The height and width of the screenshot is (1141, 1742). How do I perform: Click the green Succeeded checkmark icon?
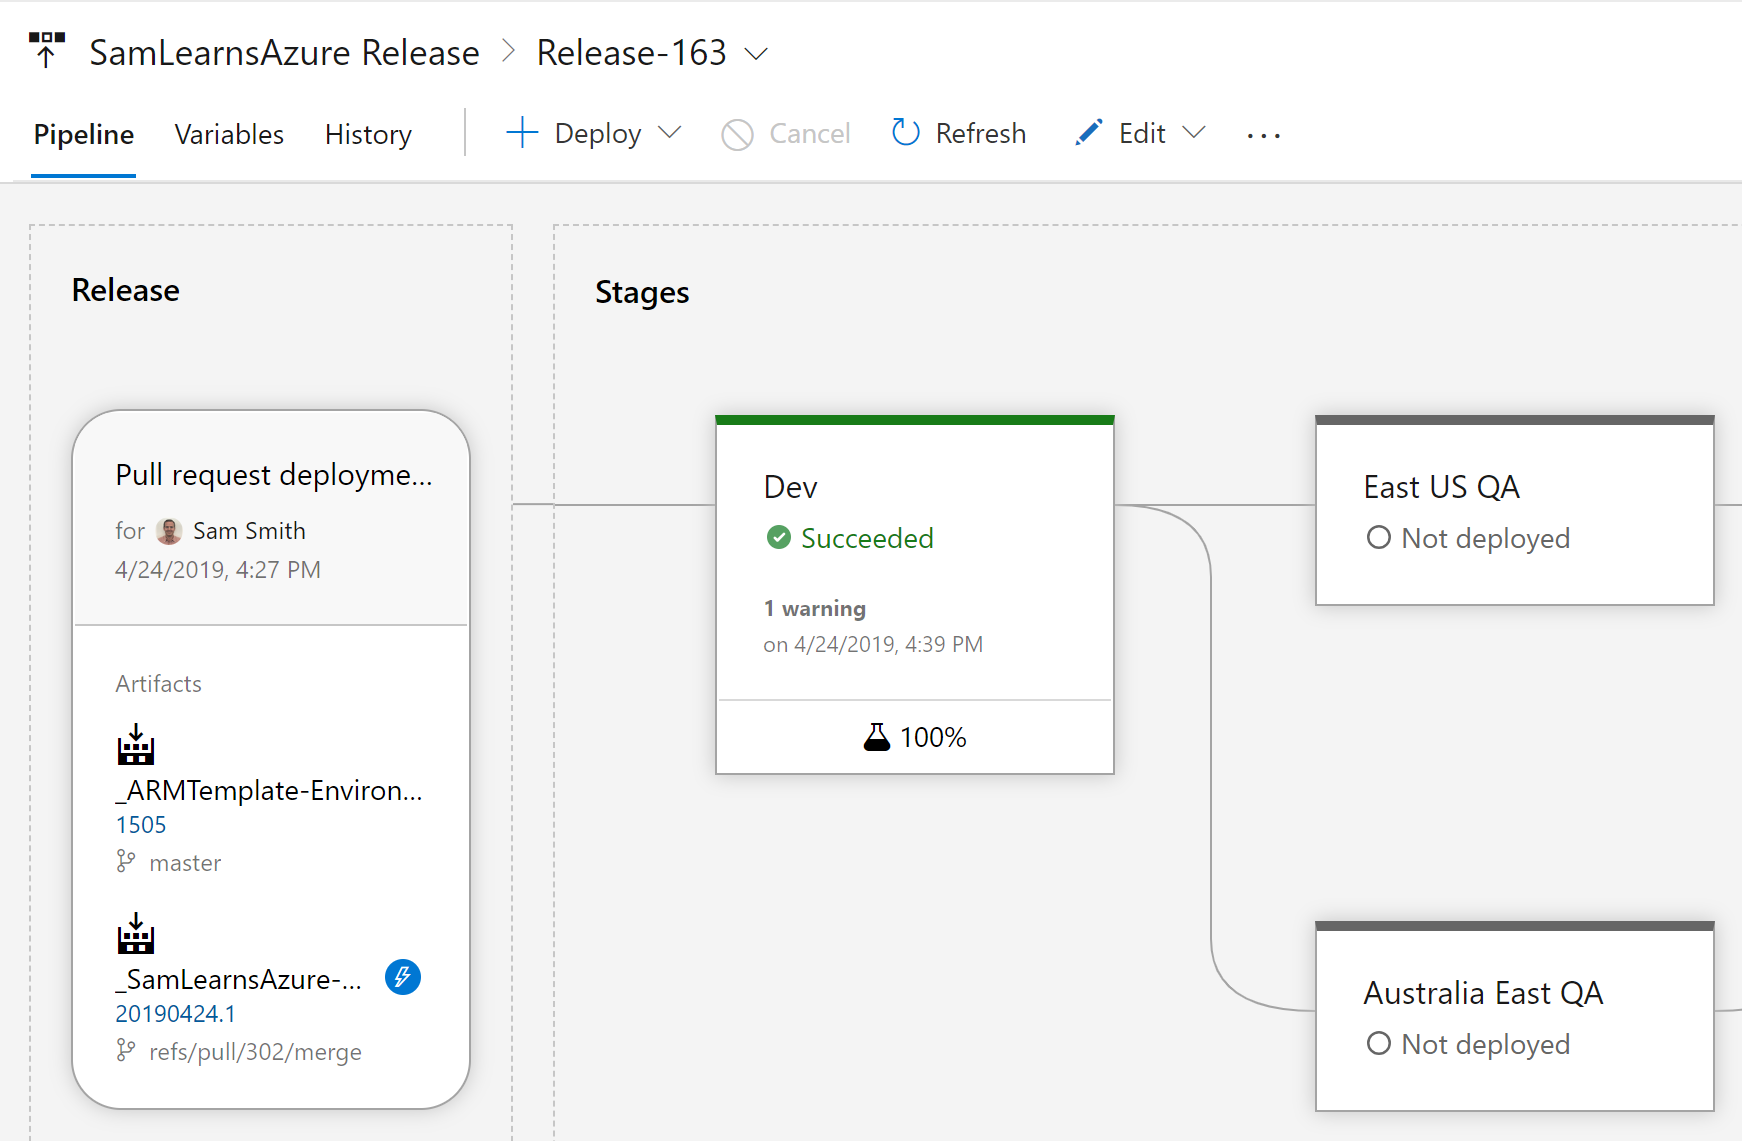[778, 538]
